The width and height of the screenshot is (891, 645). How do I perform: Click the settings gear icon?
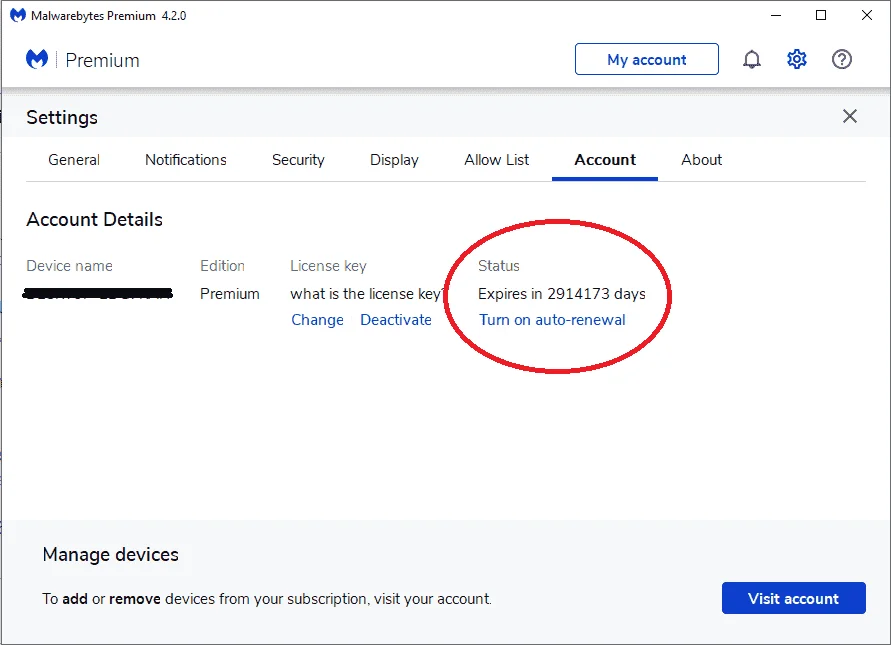point(797,59)
